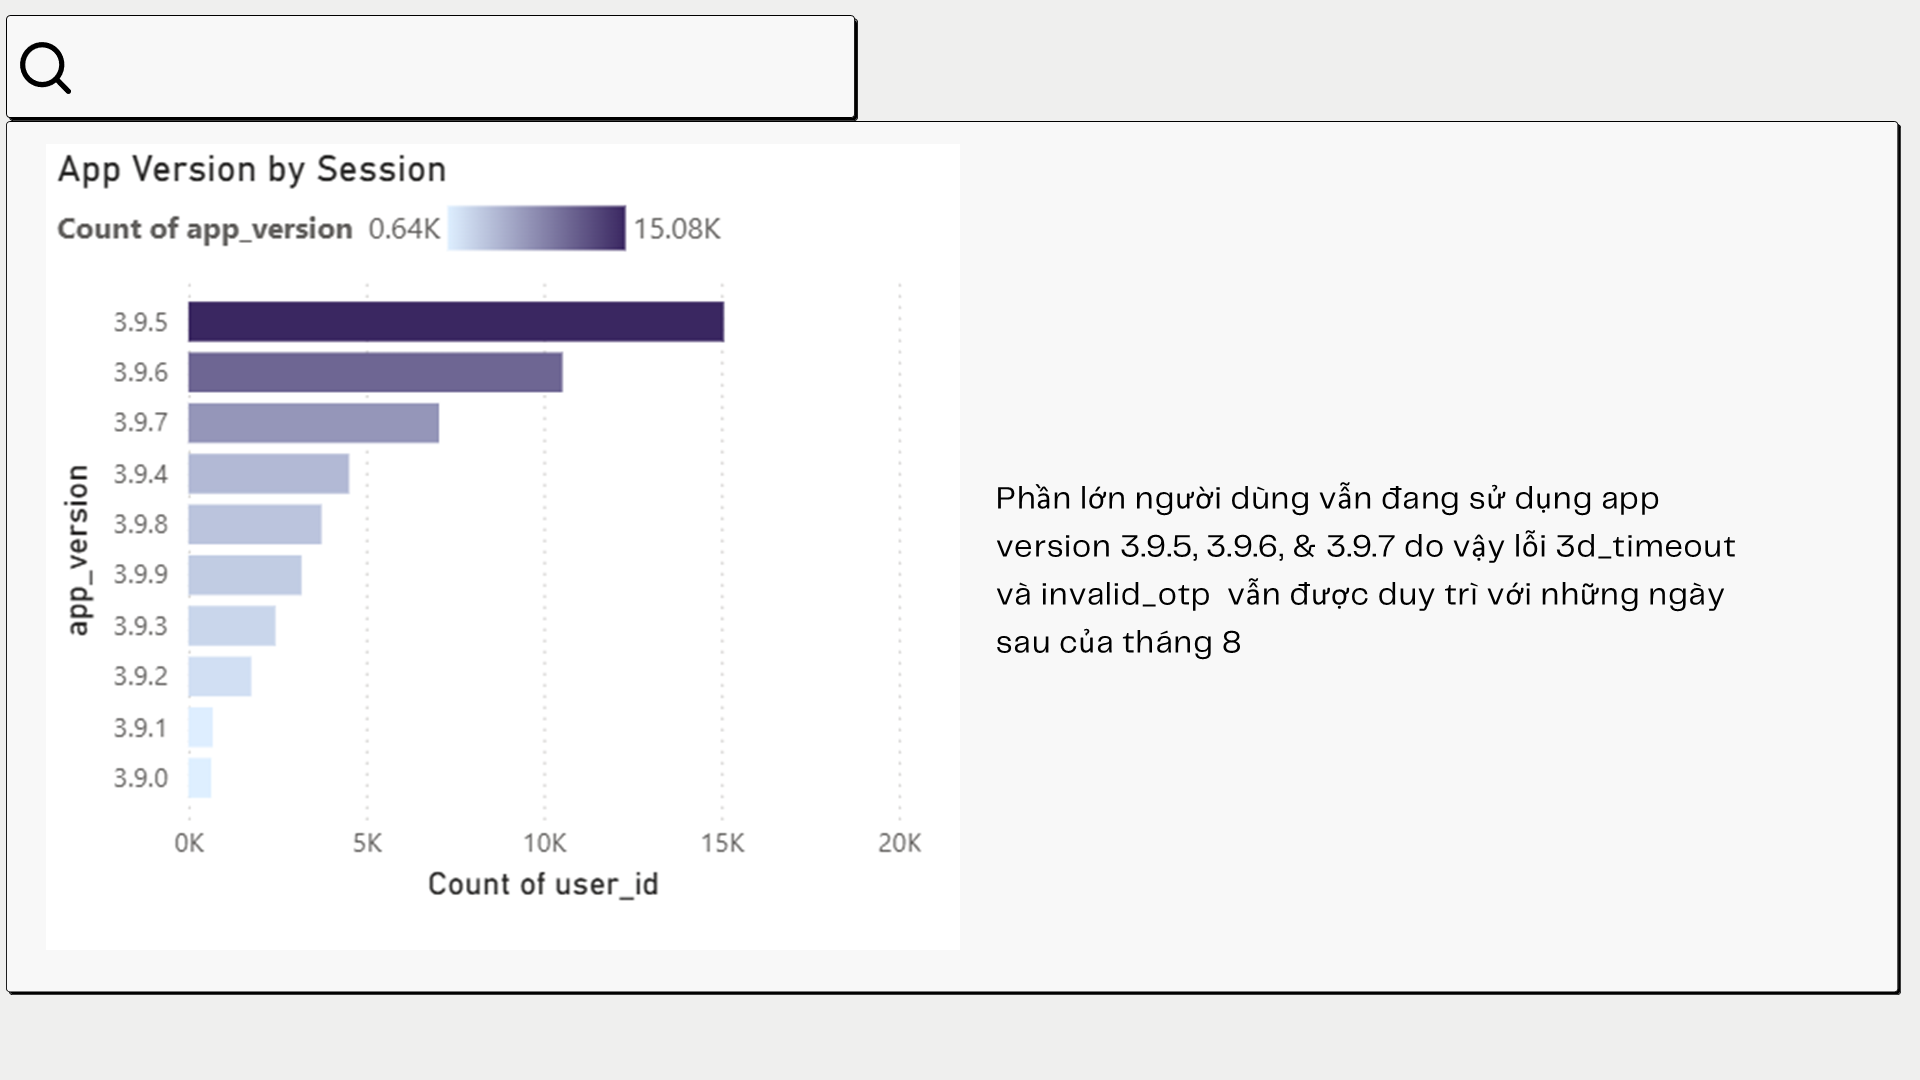Click the 'App Version by Session' chart title
The height and width of the screenshot is (1080, 1920).
pos(252,170)
